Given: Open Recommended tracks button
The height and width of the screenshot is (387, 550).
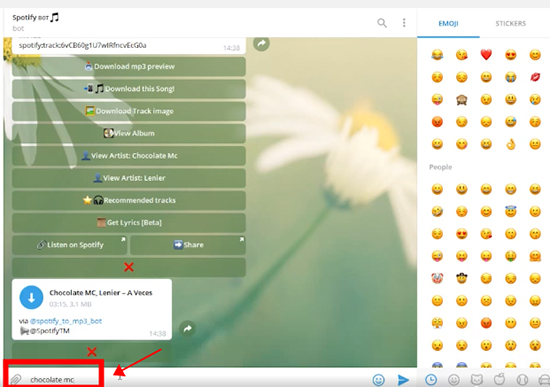Looking at the screenshot, I should [x=129, y=200].
